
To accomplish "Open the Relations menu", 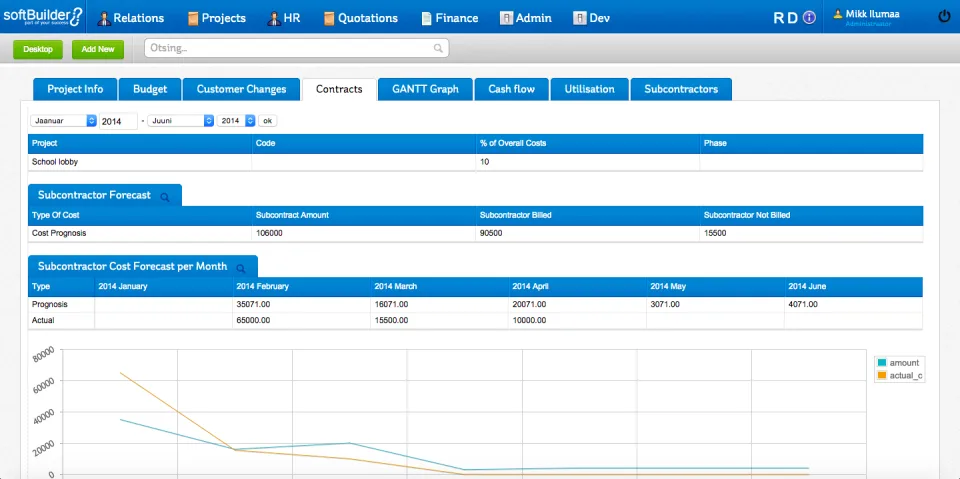I will pyautogui.click(x=130, y=18).
